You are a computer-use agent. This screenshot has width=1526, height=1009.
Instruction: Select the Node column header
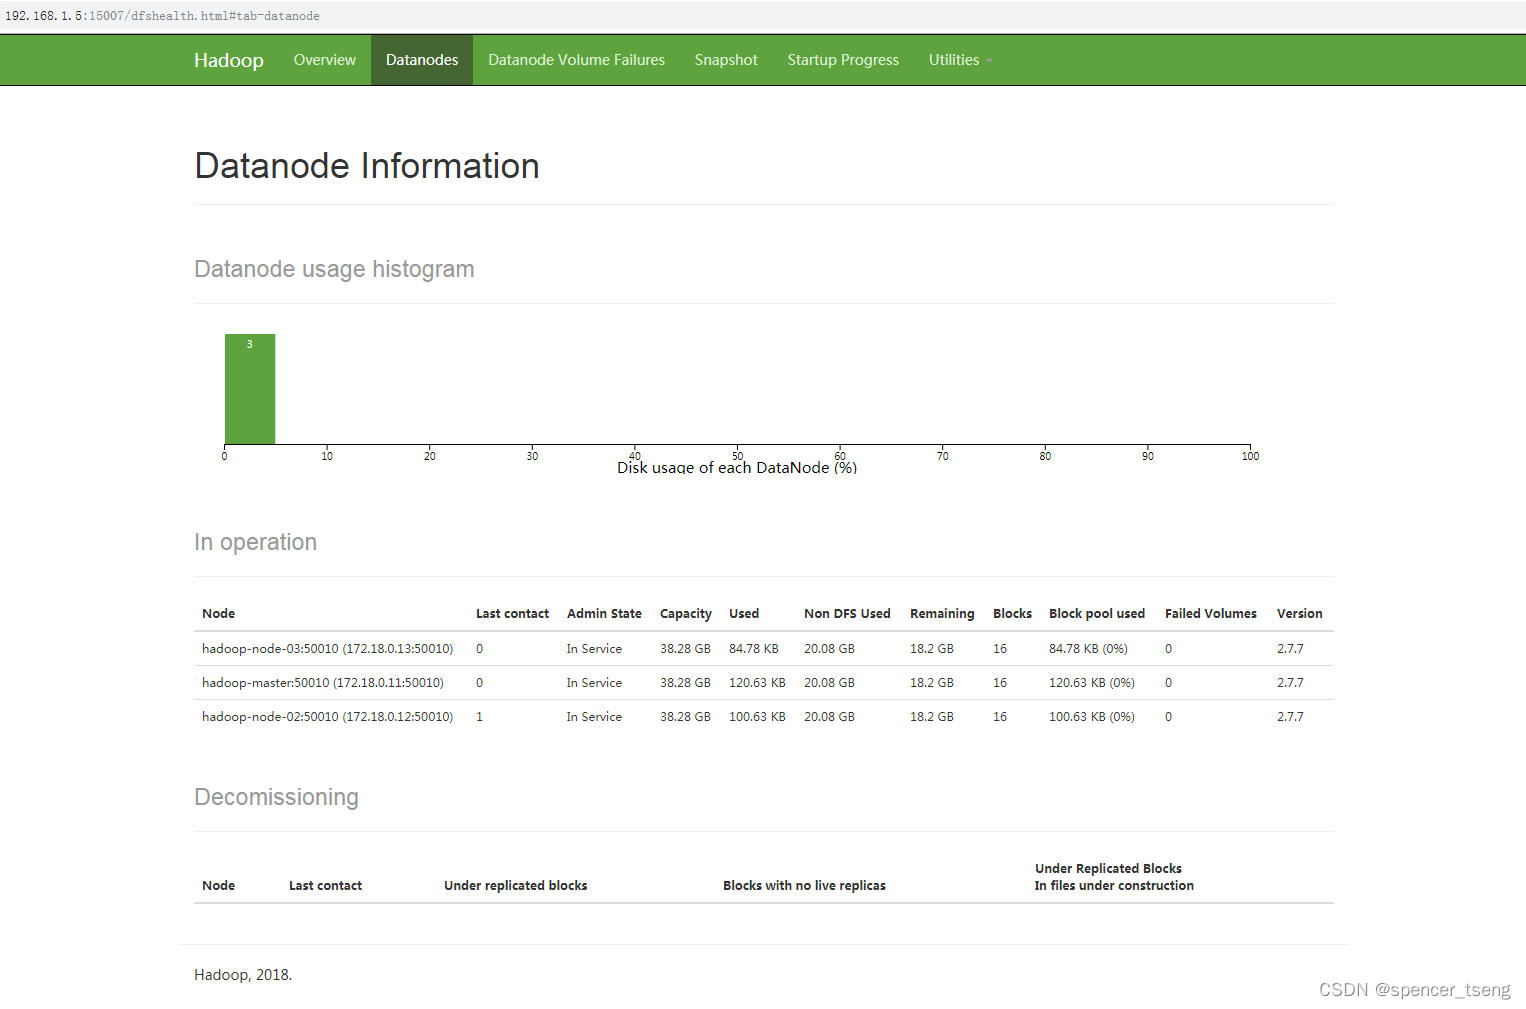[218, 613]
